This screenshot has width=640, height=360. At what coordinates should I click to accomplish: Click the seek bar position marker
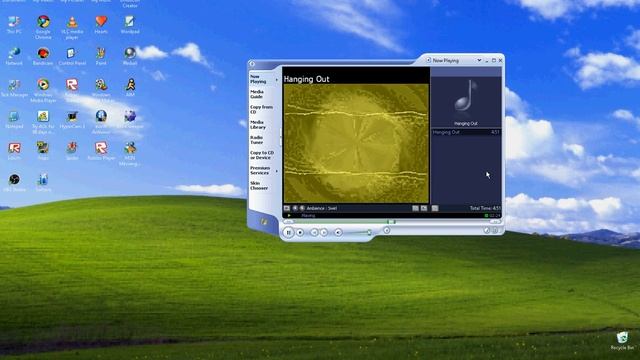point(391,222)
